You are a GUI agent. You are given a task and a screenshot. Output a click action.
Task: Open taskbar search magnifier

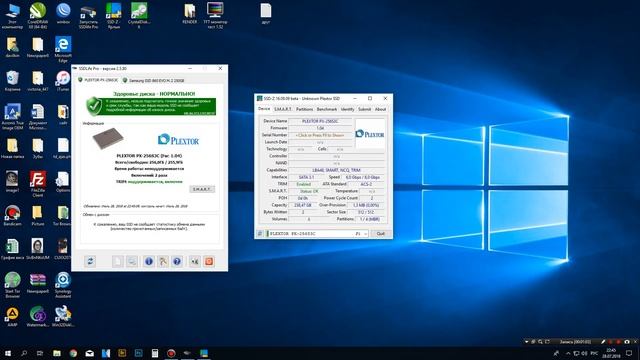pos(24,353)
